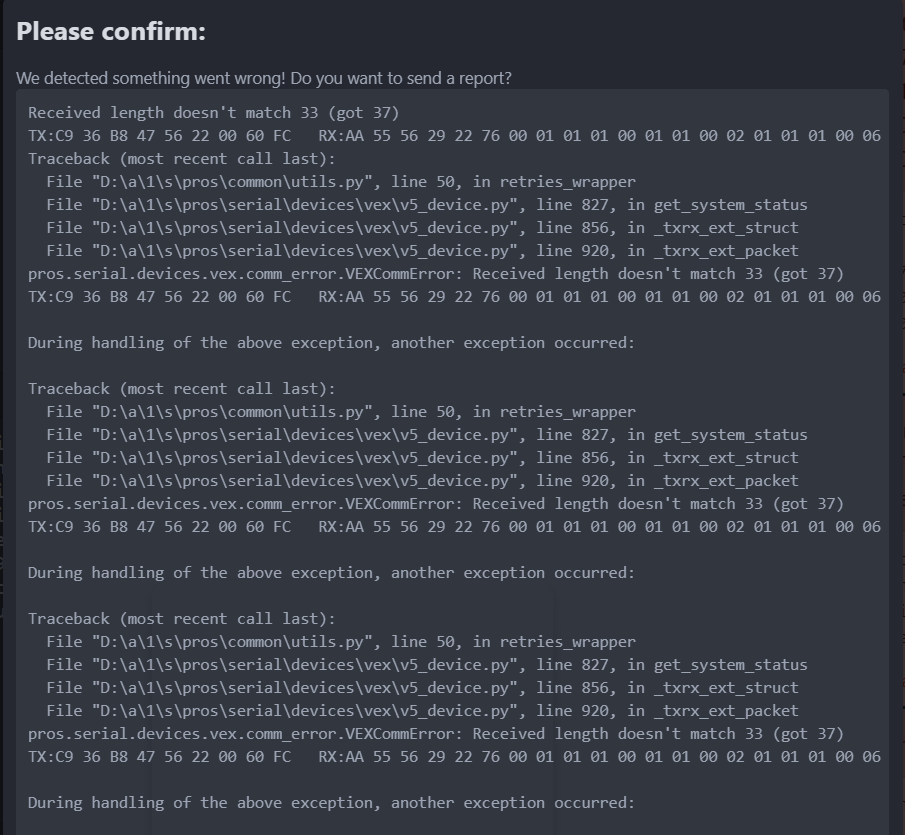This screenshot has height=835, width=905.
Task: Click the get_system_status line 827 in second traceback
Action: [x=427, y=435]
